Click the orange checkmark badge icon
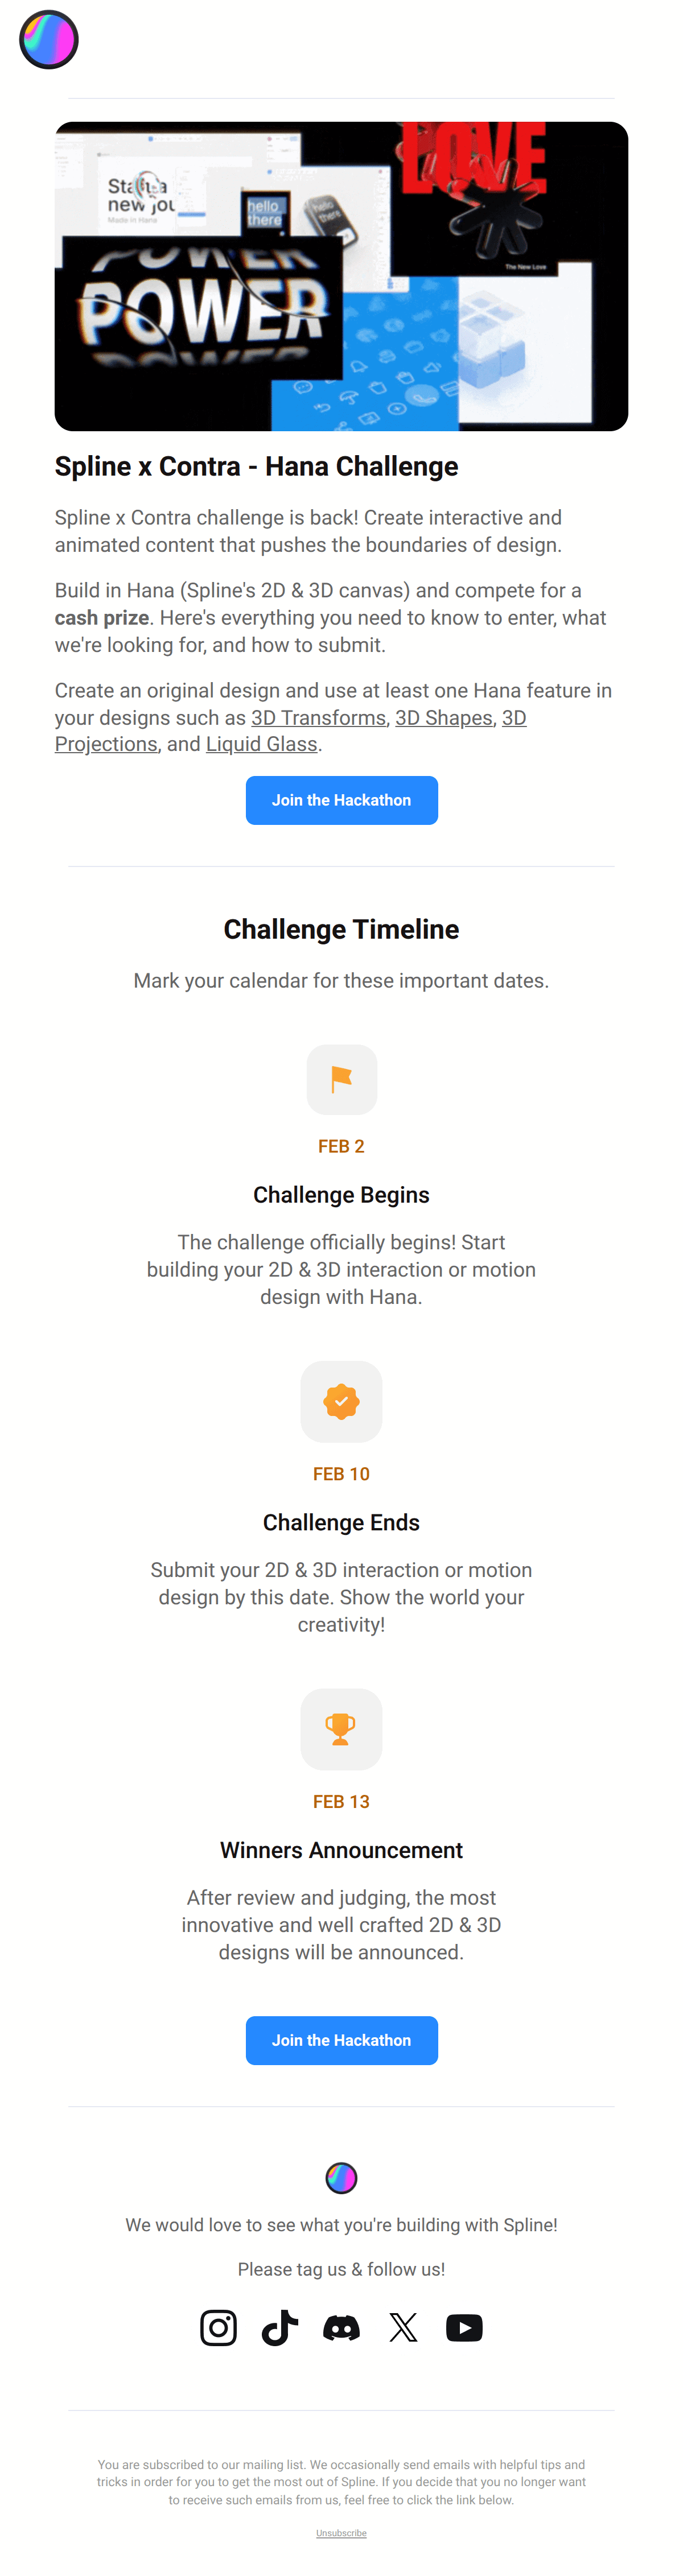This screenshot has width=683, height=2576. tap(341, 1401)
